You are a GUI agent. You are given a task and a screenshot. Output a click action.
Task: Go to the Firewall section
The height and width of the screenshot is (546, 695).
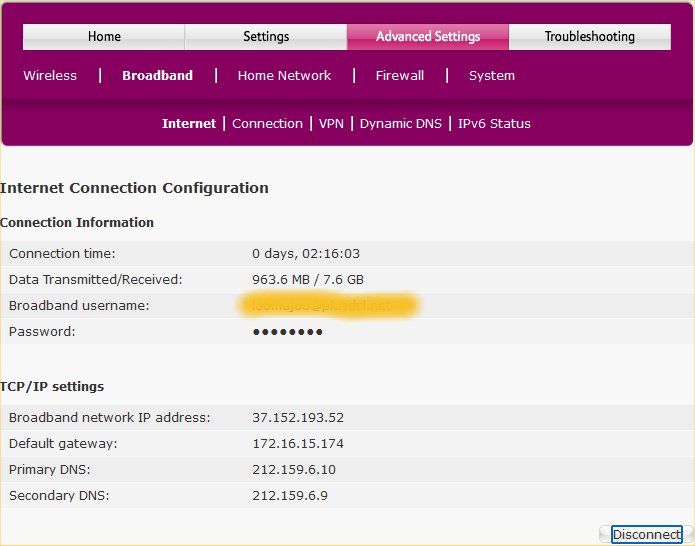point(400,76)
